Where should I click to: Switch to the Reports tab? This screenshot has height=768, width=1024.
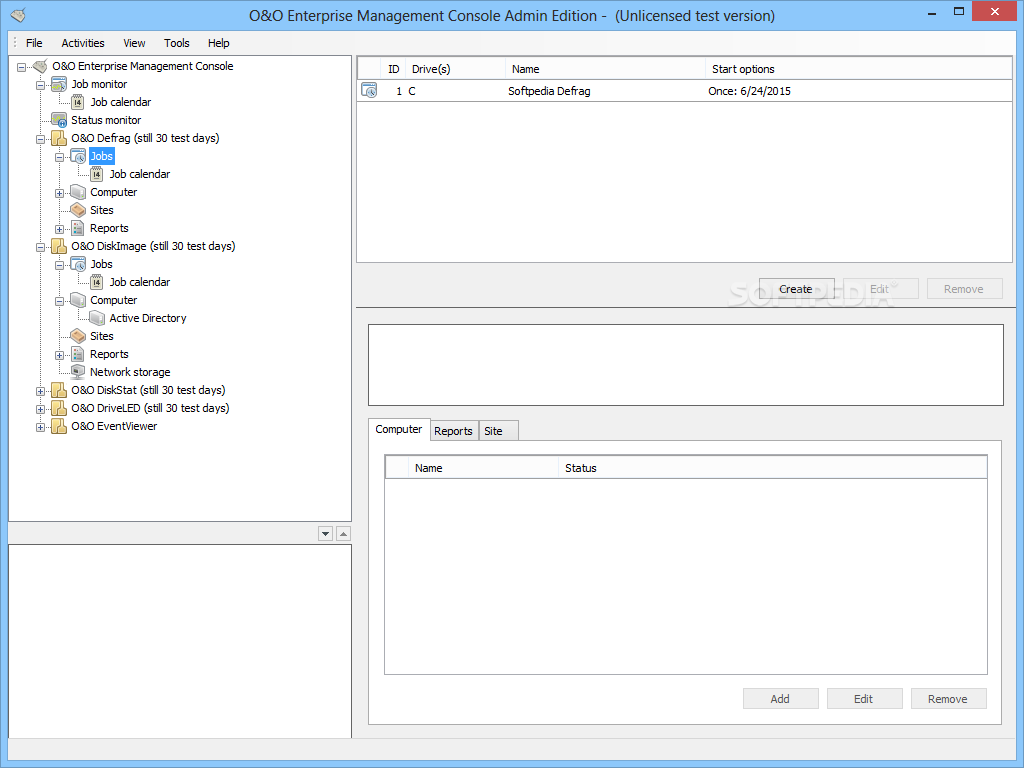point(453,431)
